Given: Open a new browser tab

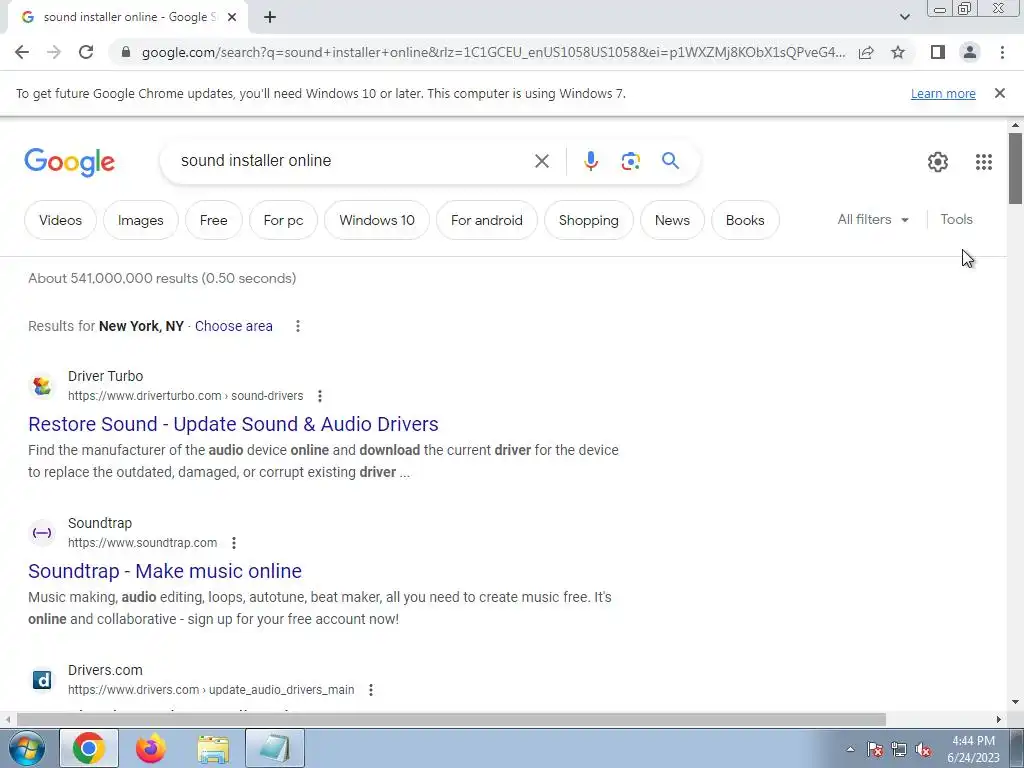Looking at the screenshot, I should [270, 17].
